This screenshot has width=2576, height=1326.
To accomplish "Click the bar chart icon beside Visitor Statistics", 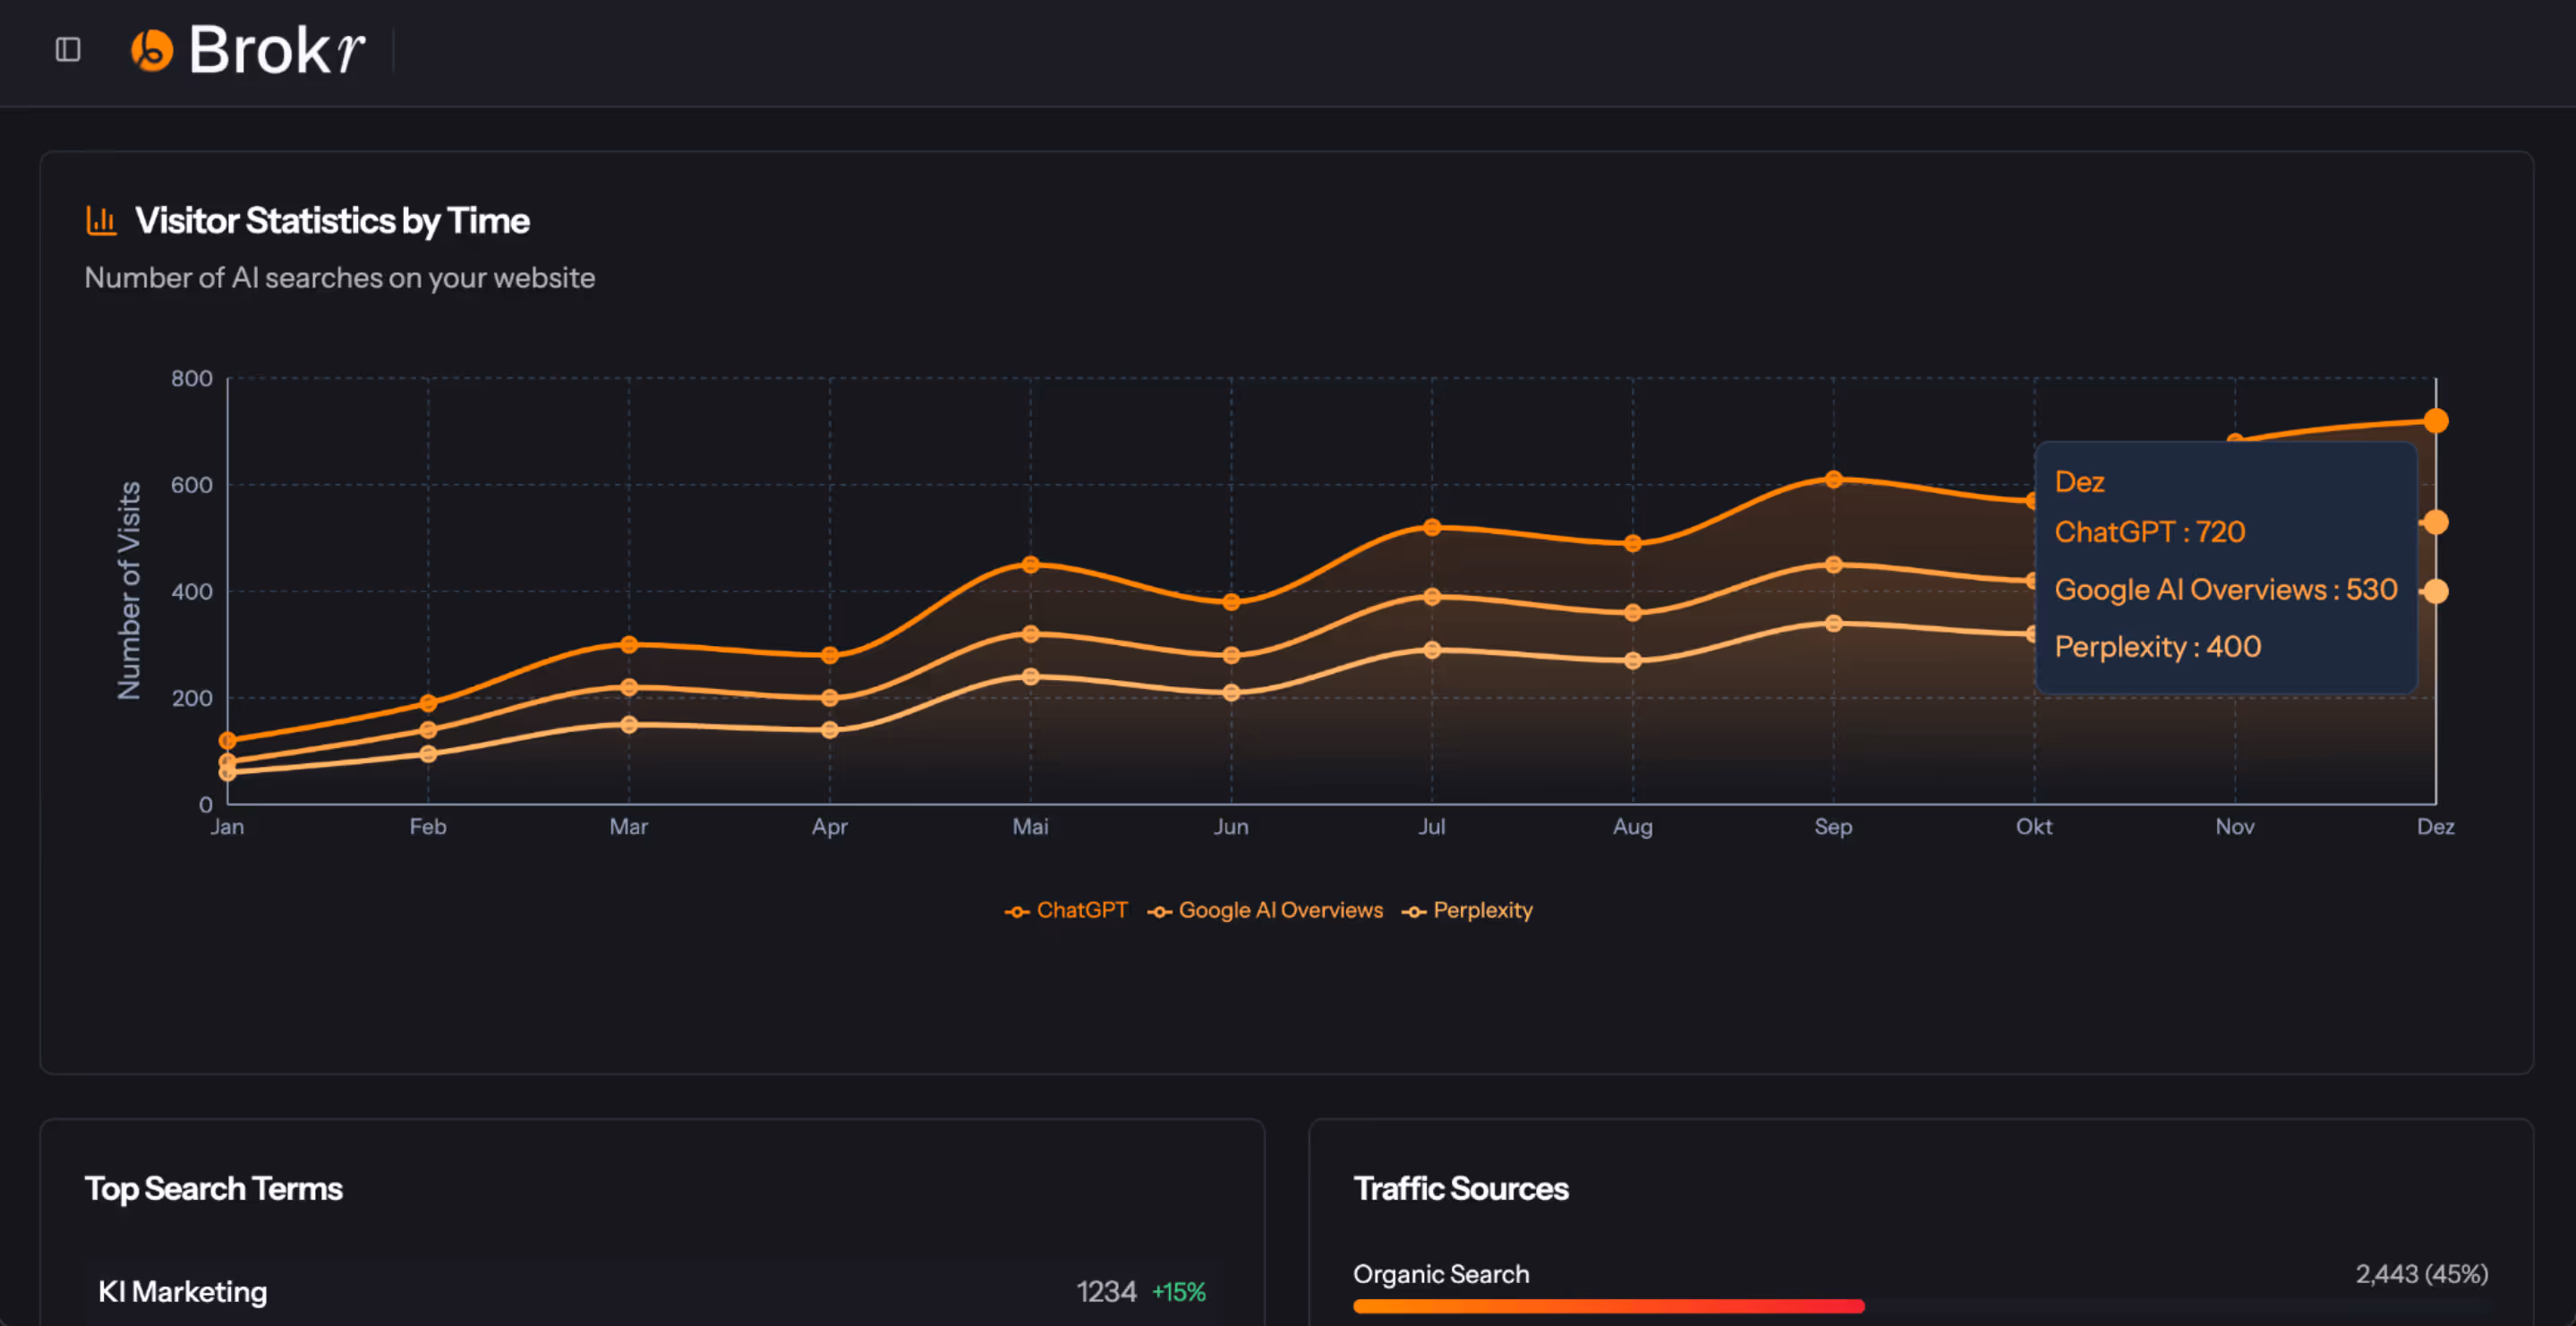I will coord(101,220).
